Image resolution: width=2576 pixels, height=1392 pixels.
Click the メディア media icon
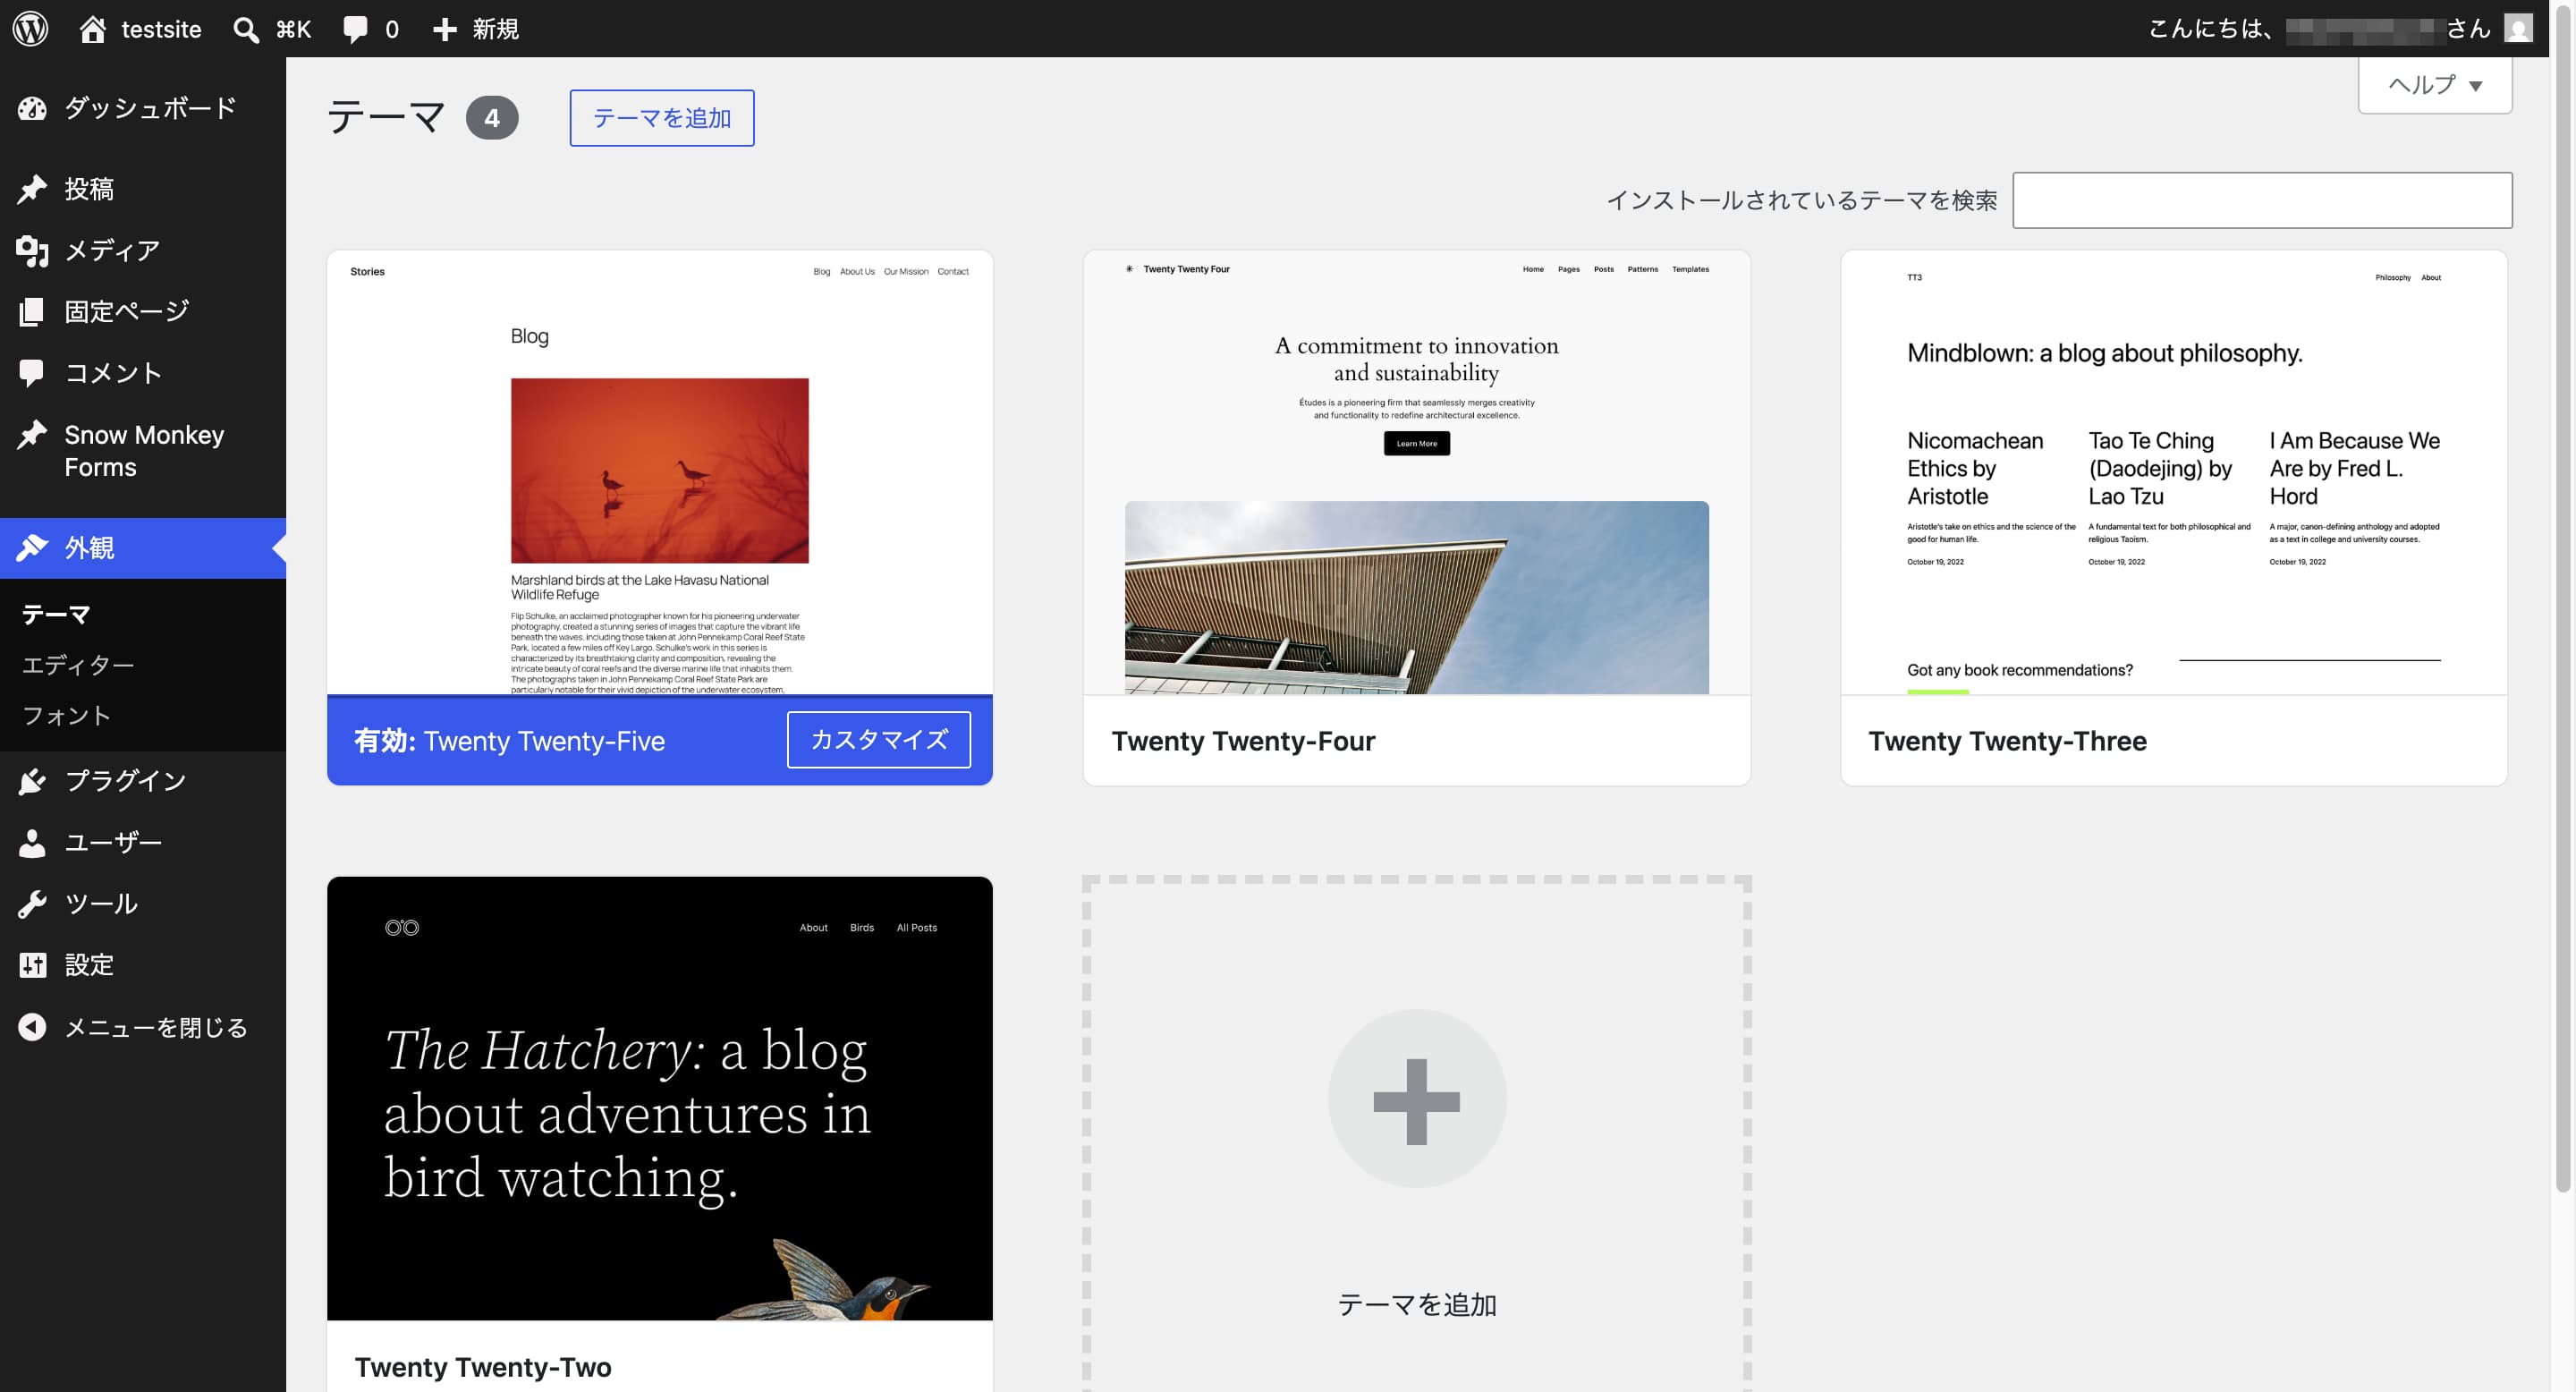click(x=32, y=250)
